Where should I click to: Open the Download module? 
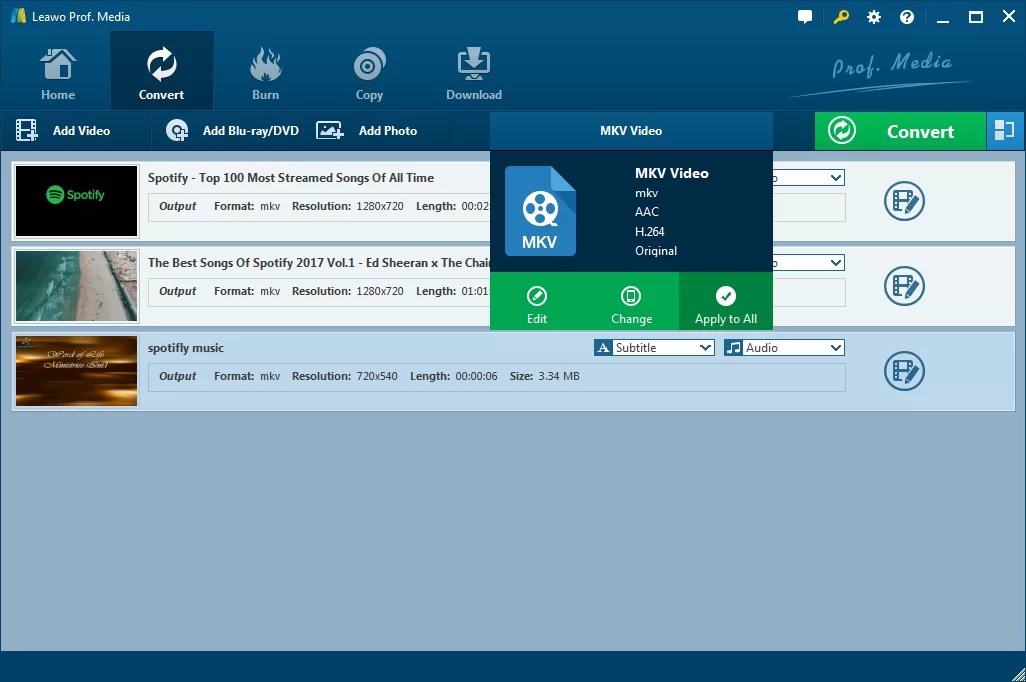pyautogui.click(x=474, y=73)
